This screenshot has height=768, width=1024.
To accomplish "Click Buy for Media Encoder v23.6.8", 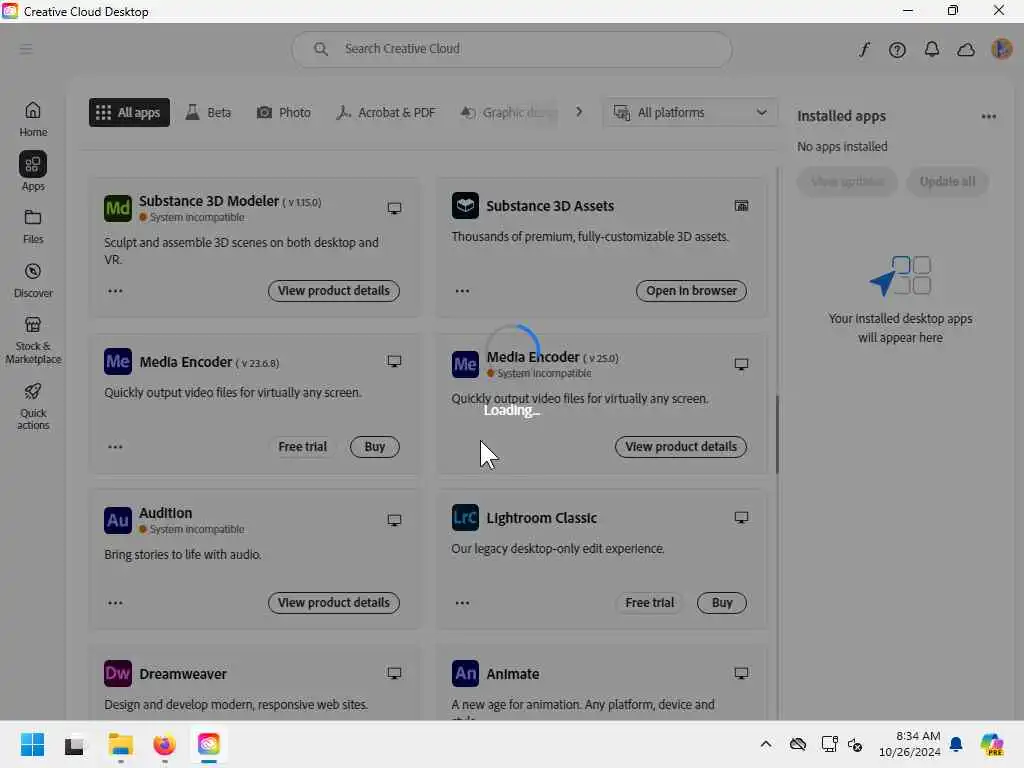I will (375, 447).
